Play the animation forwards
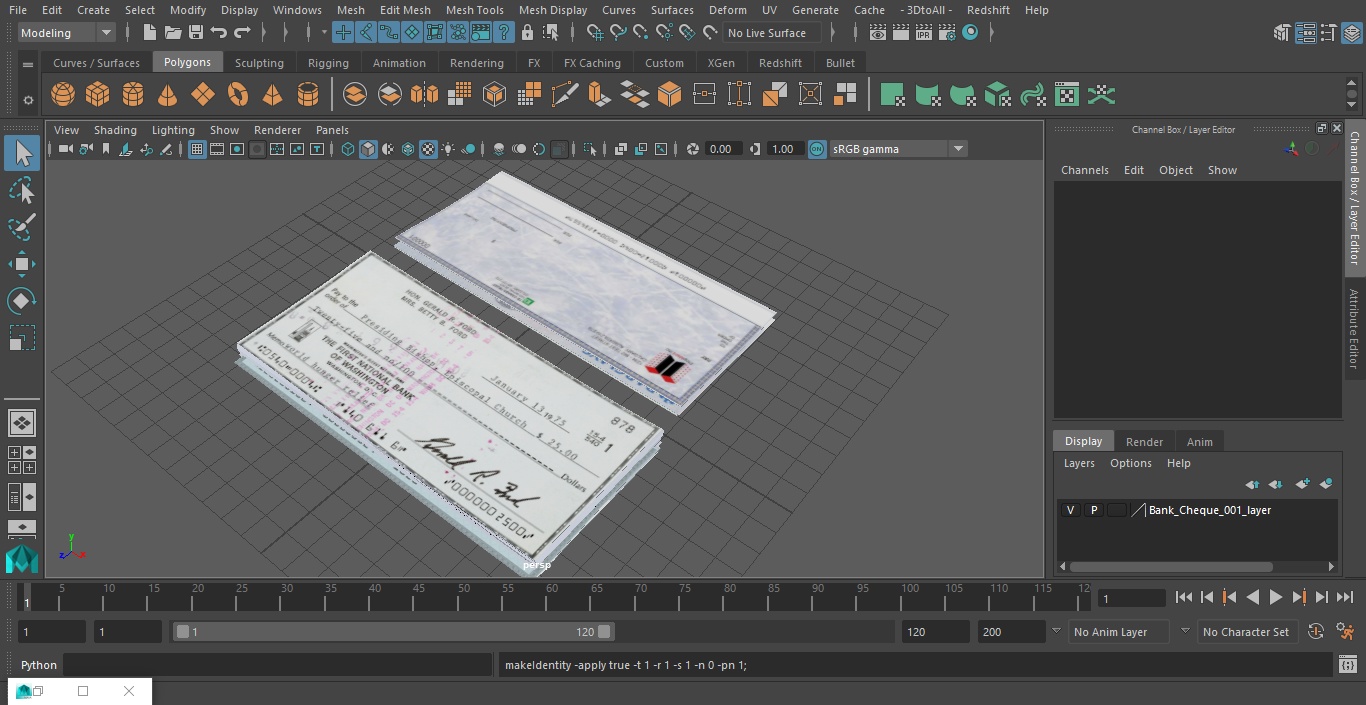1366x705 pixels. coord(1275,597)
